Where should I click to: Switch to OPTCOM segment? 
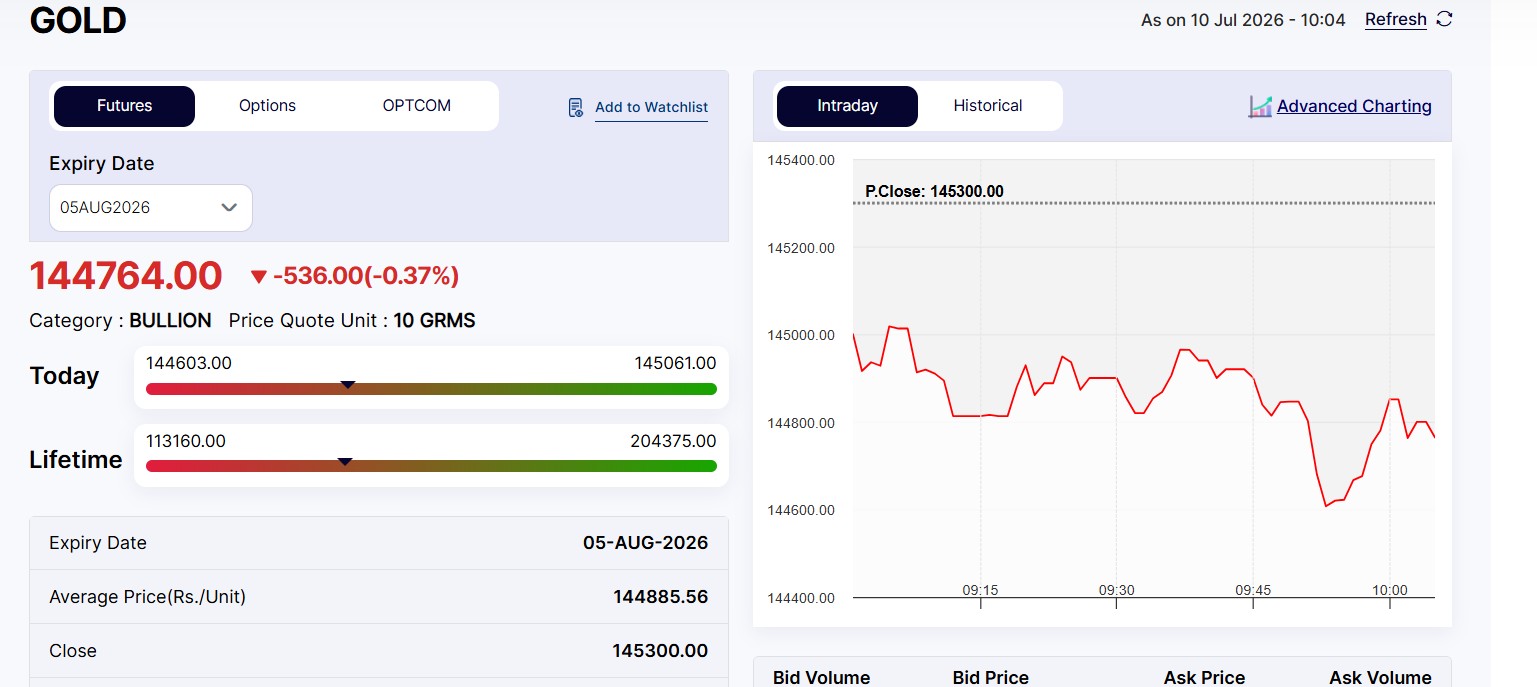click(x=417, y=106)
